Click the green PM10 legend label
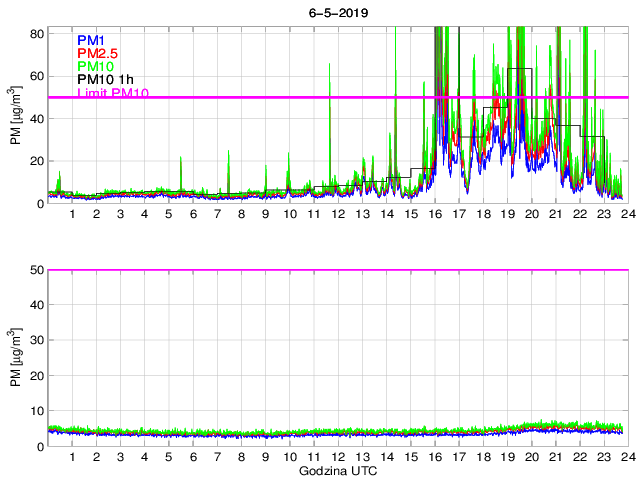640x480 pixels. [95, 67]
